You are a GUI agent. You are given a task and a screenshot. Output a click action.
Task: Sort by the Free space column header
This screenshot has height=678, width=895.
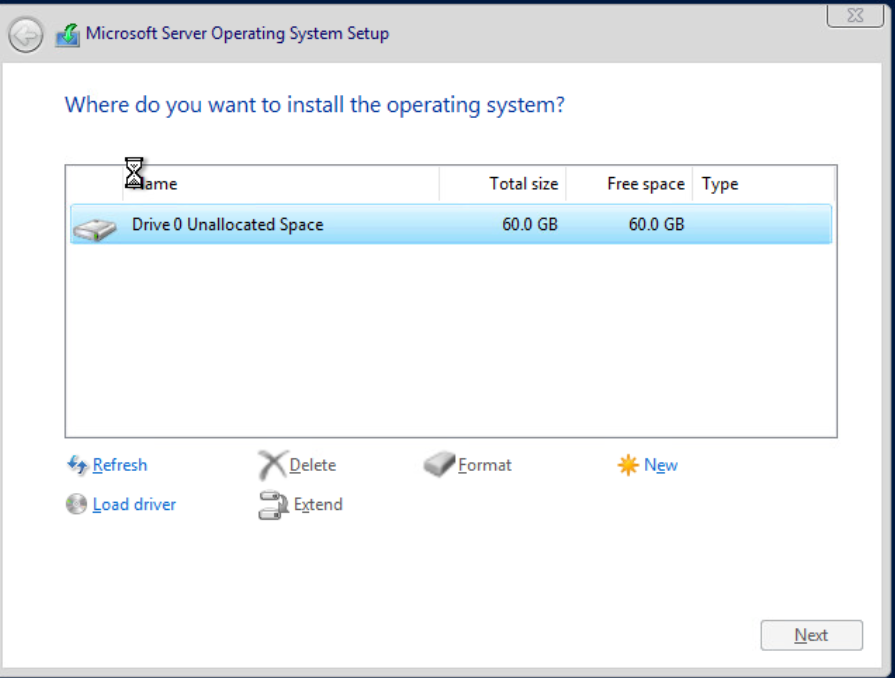click(x=629, y=184)
